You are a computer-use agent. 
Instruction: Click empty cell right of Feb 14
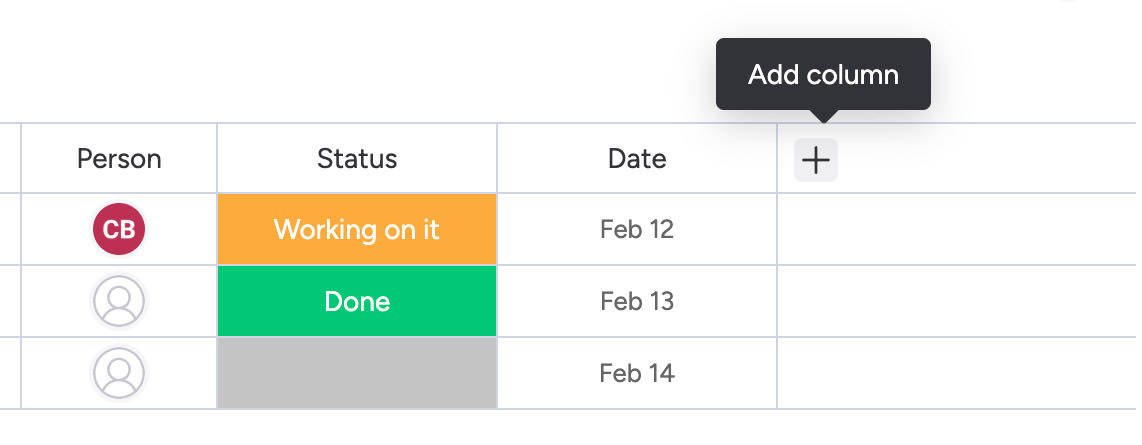pos(955,373)
